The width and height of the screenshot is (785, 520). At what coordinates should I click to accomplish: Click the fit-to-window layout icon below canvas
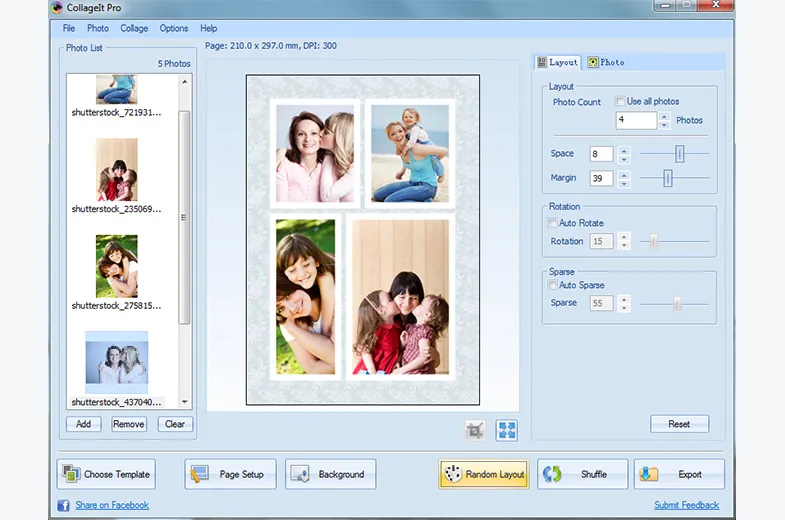pyautogui.click(x=507, y=430)
